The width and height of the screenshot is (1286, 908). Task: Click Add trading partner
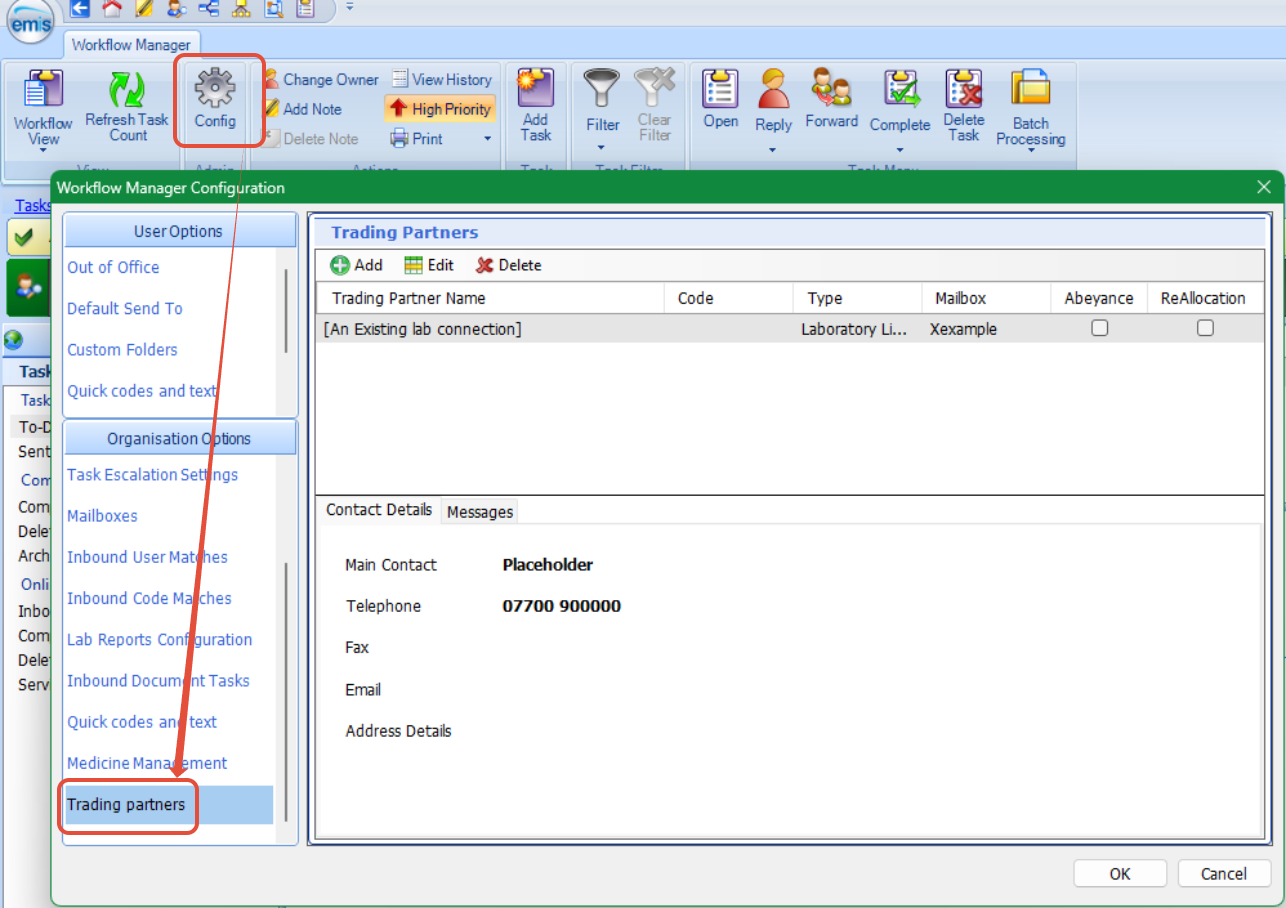click(x=357, y=265)
